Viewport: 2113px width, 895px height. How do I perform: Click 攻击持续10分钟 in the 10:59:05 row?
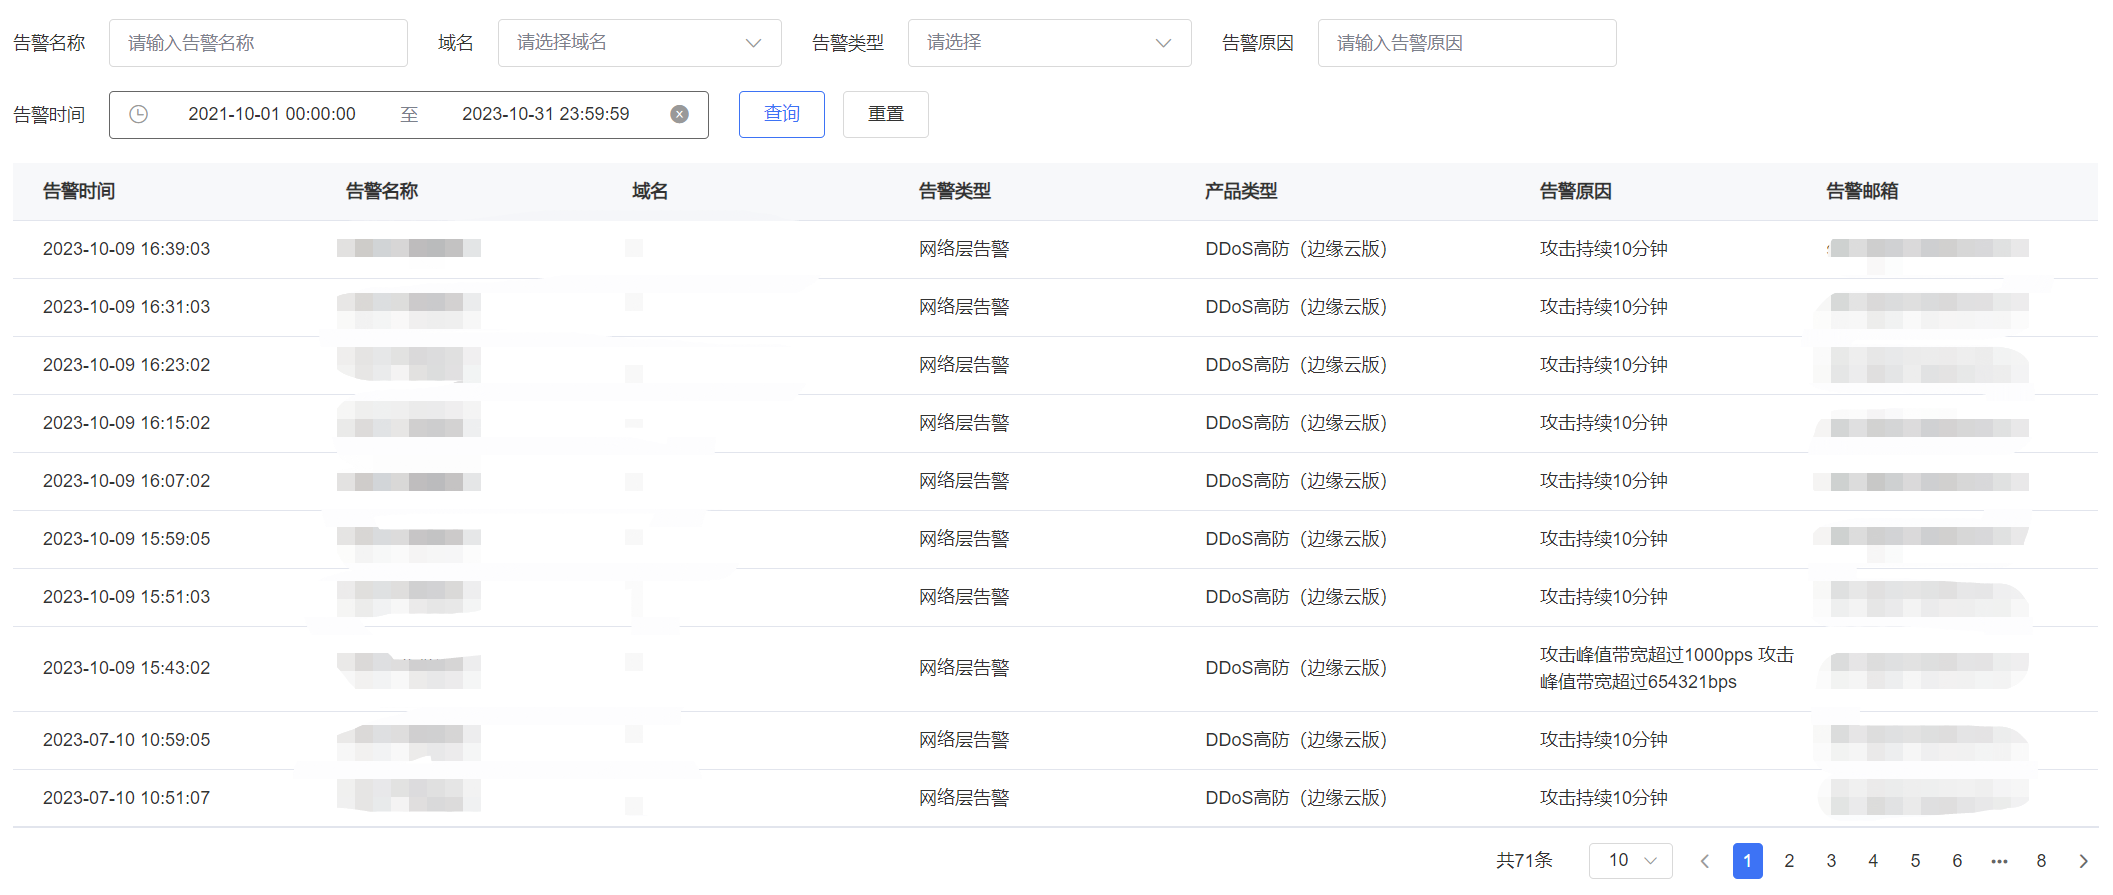pyautogui.click(x=1604, y=740)
